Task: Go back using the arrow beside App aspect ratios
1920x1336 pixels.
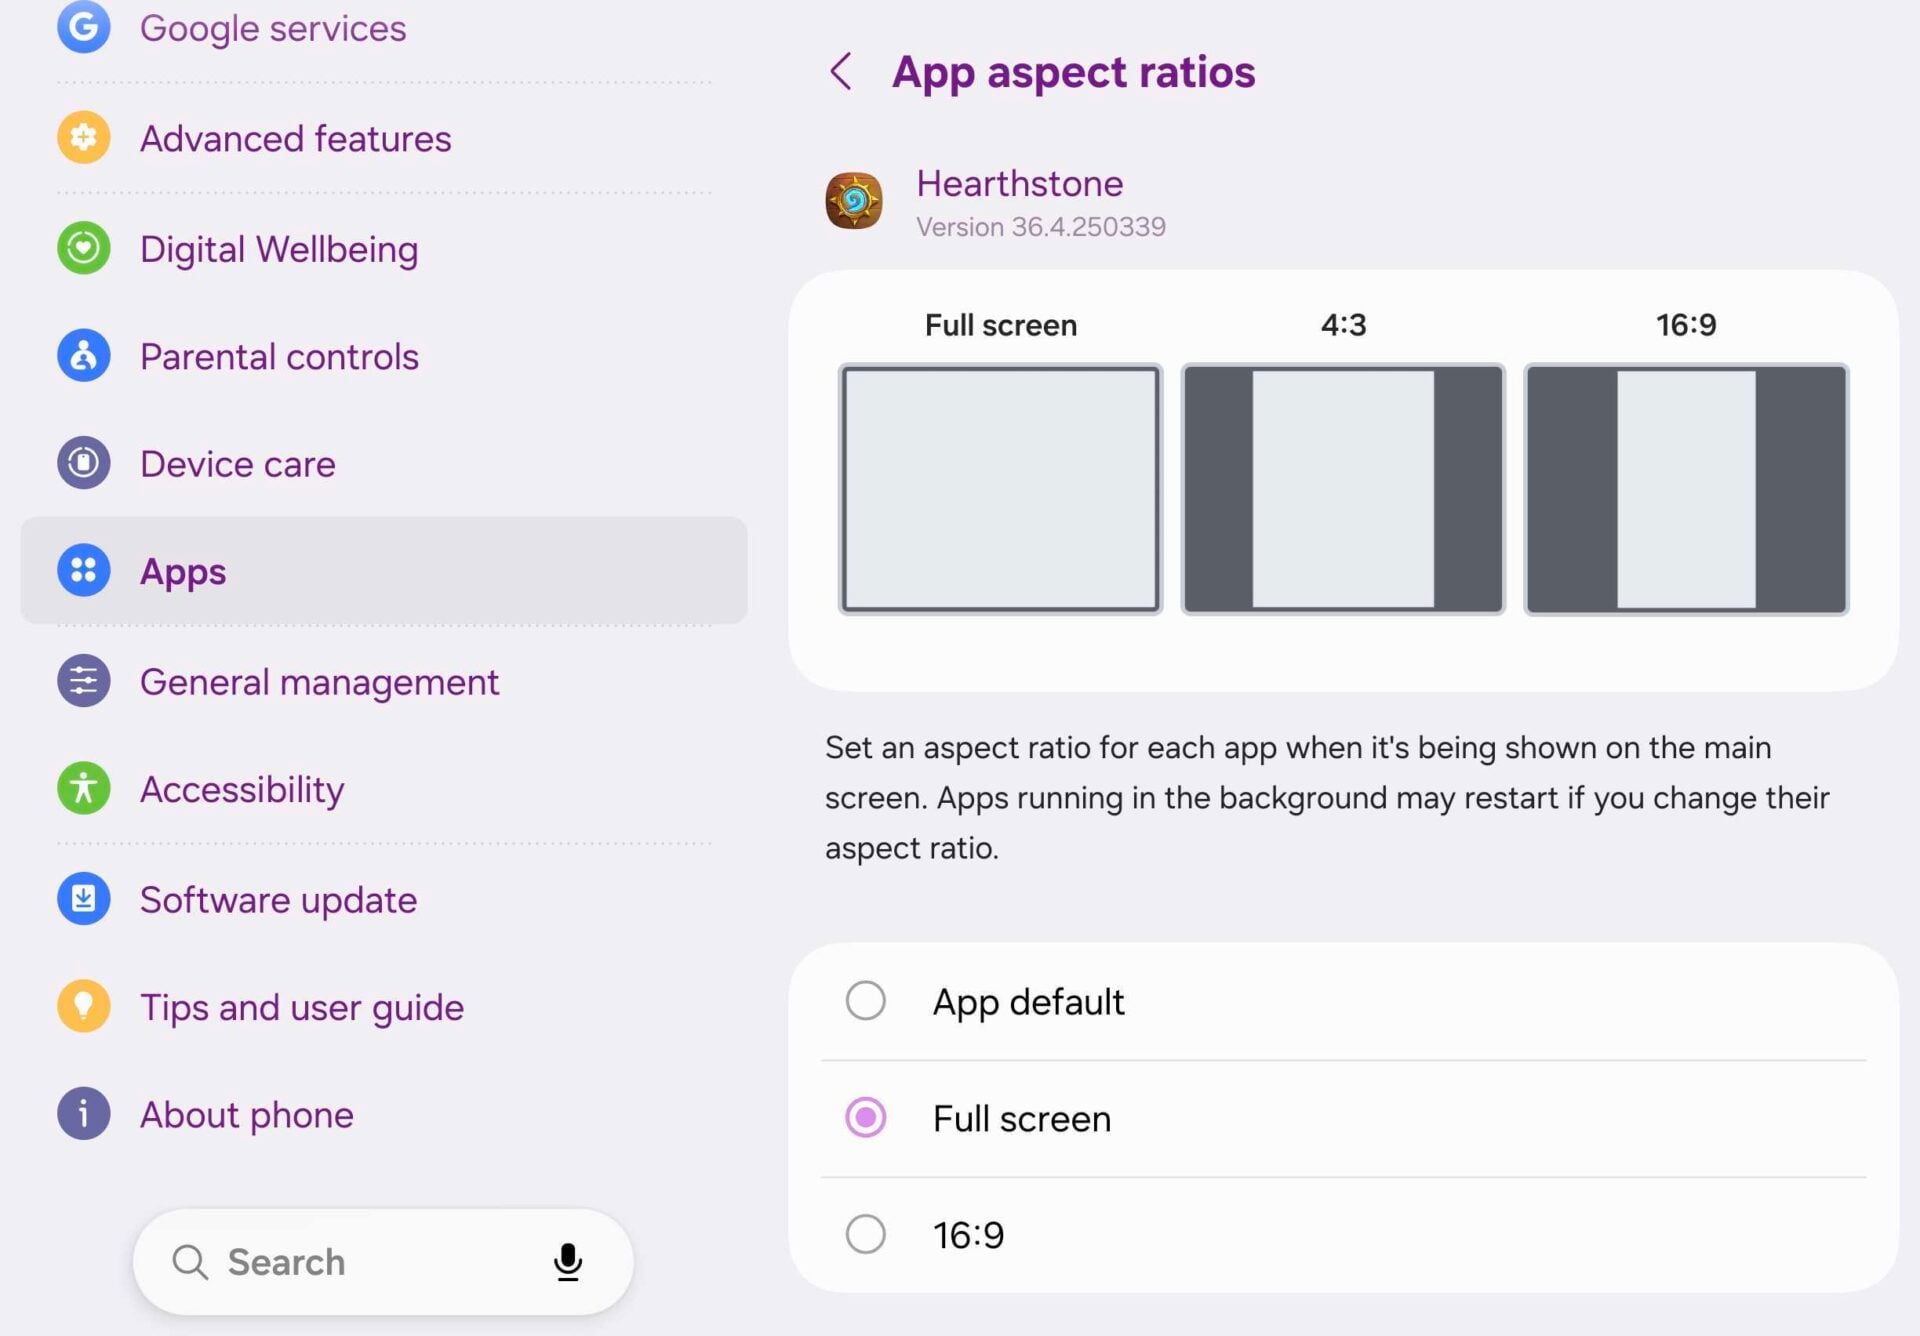Action: pyautogui.click(x=841, y=72)
